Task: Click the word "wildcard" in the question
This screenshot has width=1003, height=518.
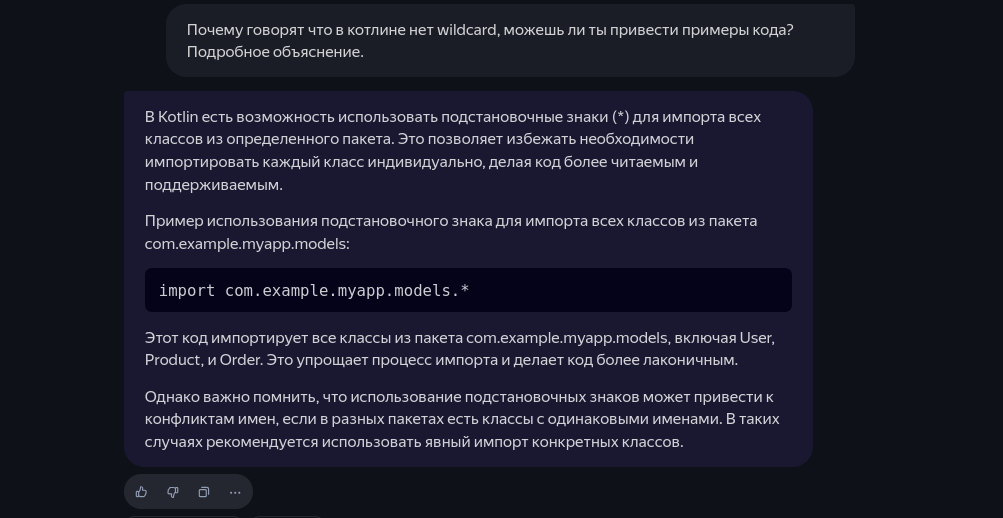Action: [x=467, y=30]
